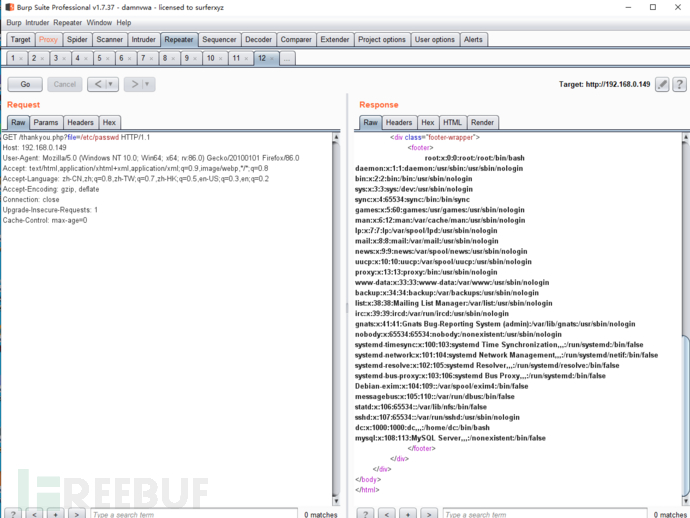Close repeater tab 1 with its x

(21, 59)
